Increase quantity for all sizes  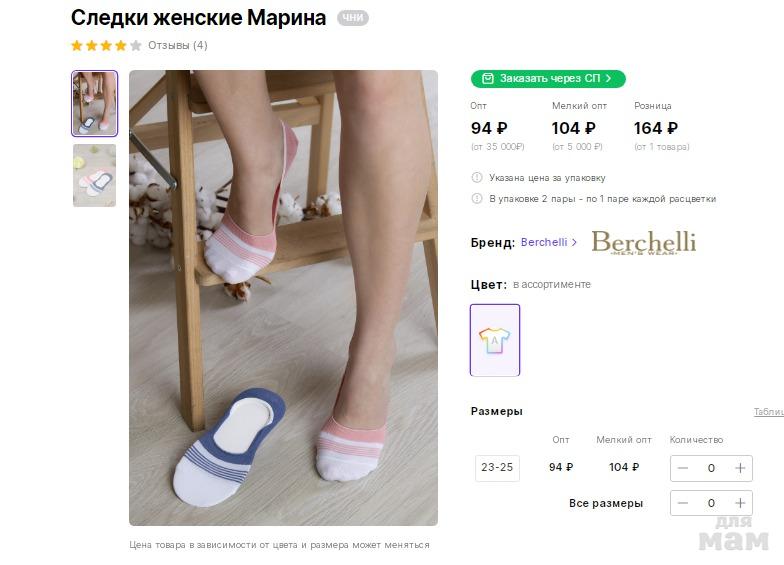click(740, 503)
